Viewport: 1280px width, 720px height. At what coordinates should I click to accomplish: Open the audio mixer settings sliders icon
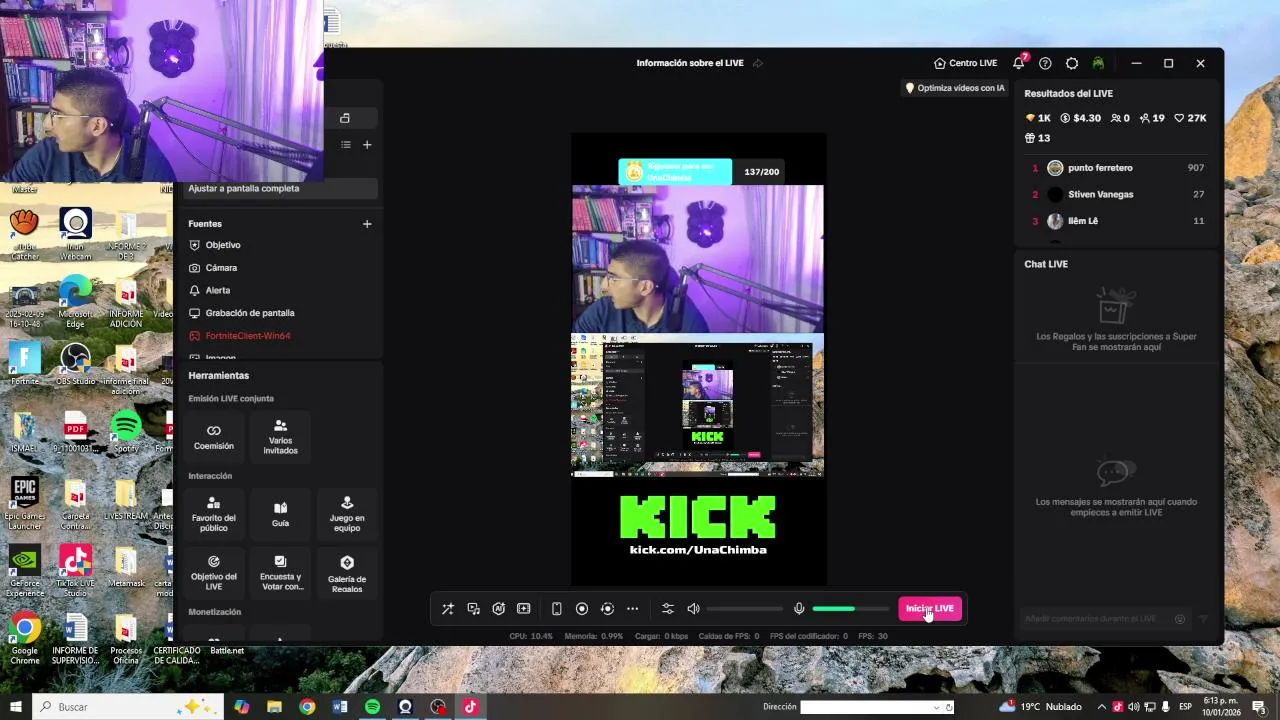click(668, 609)
